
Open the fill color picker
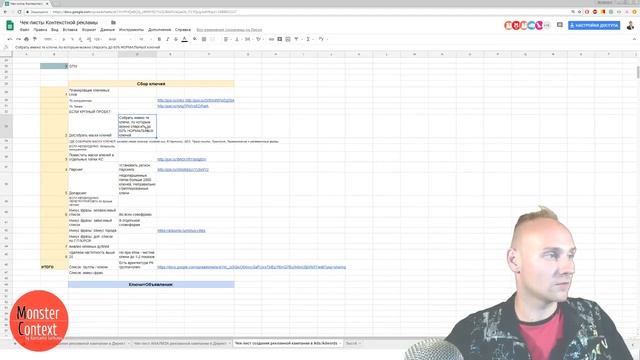(195, 39)
